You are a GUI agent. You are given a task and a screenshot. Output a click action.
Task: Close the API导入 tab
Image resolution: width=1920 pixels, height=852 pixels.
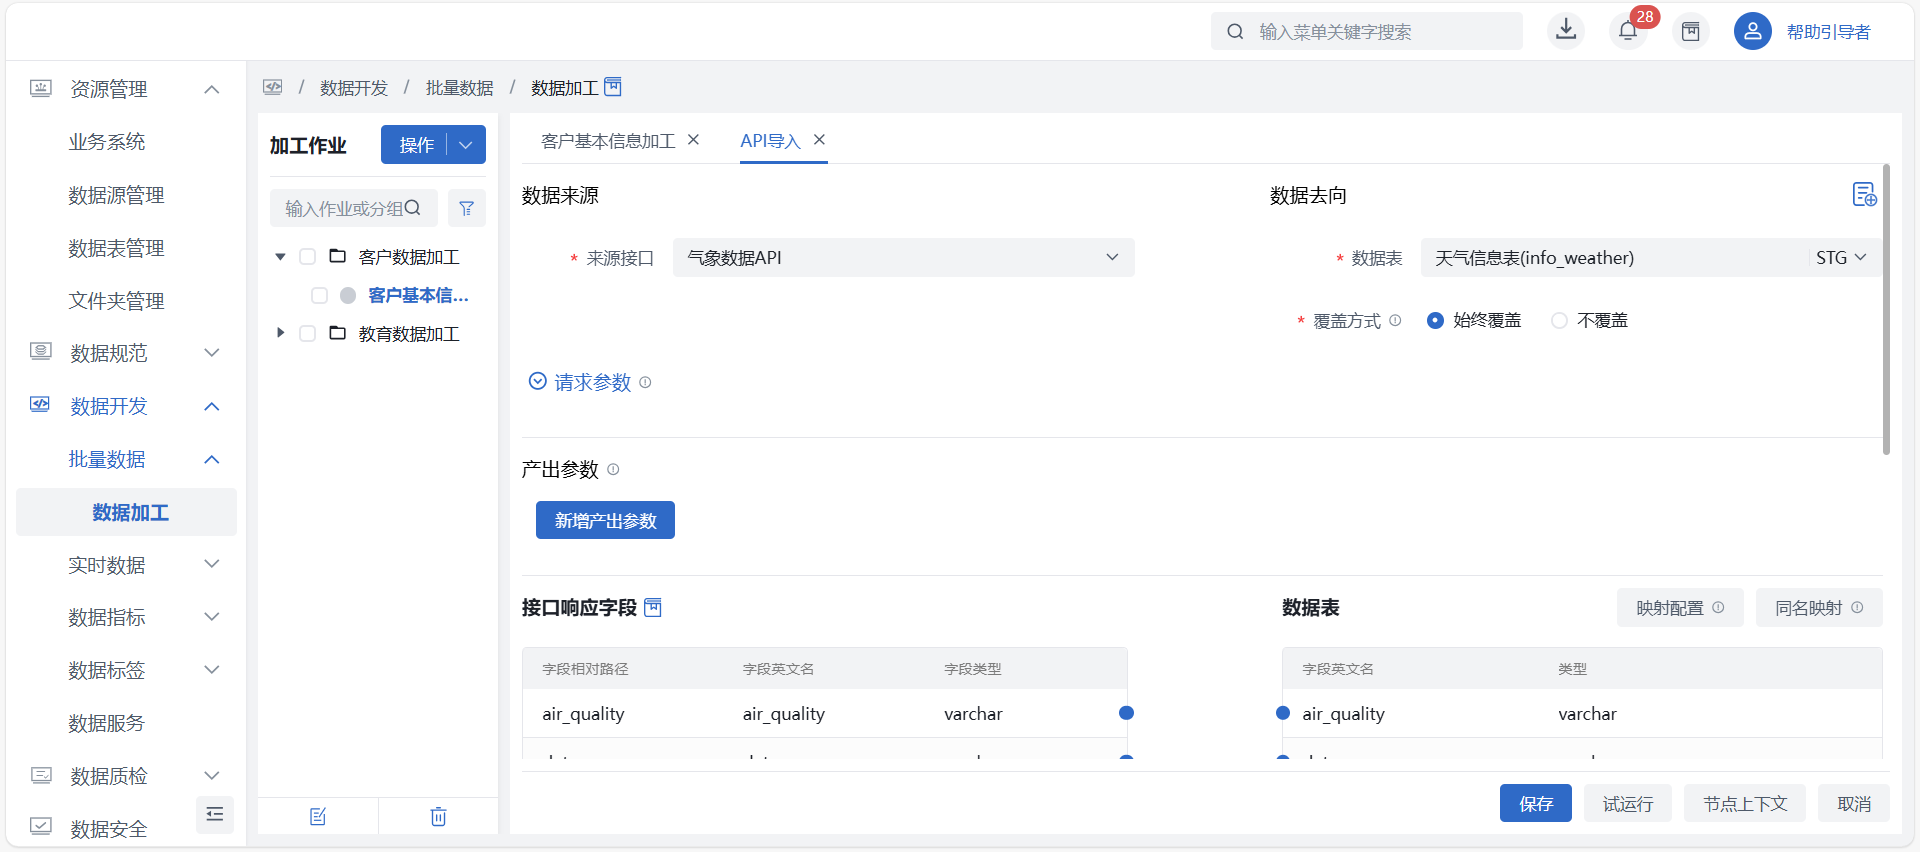[819, 140]
